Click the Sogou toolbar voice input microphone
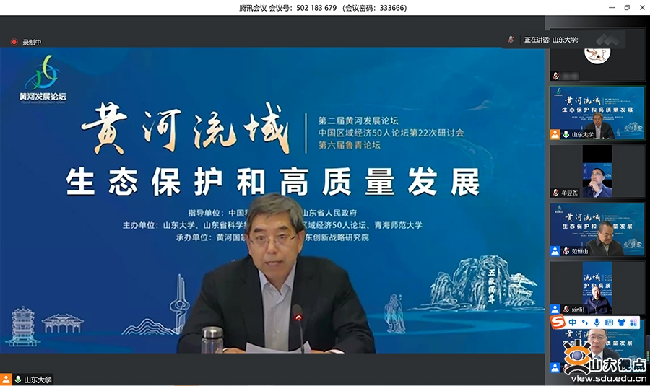The height and width of the screenshot is (386, 650). point(597,323)
